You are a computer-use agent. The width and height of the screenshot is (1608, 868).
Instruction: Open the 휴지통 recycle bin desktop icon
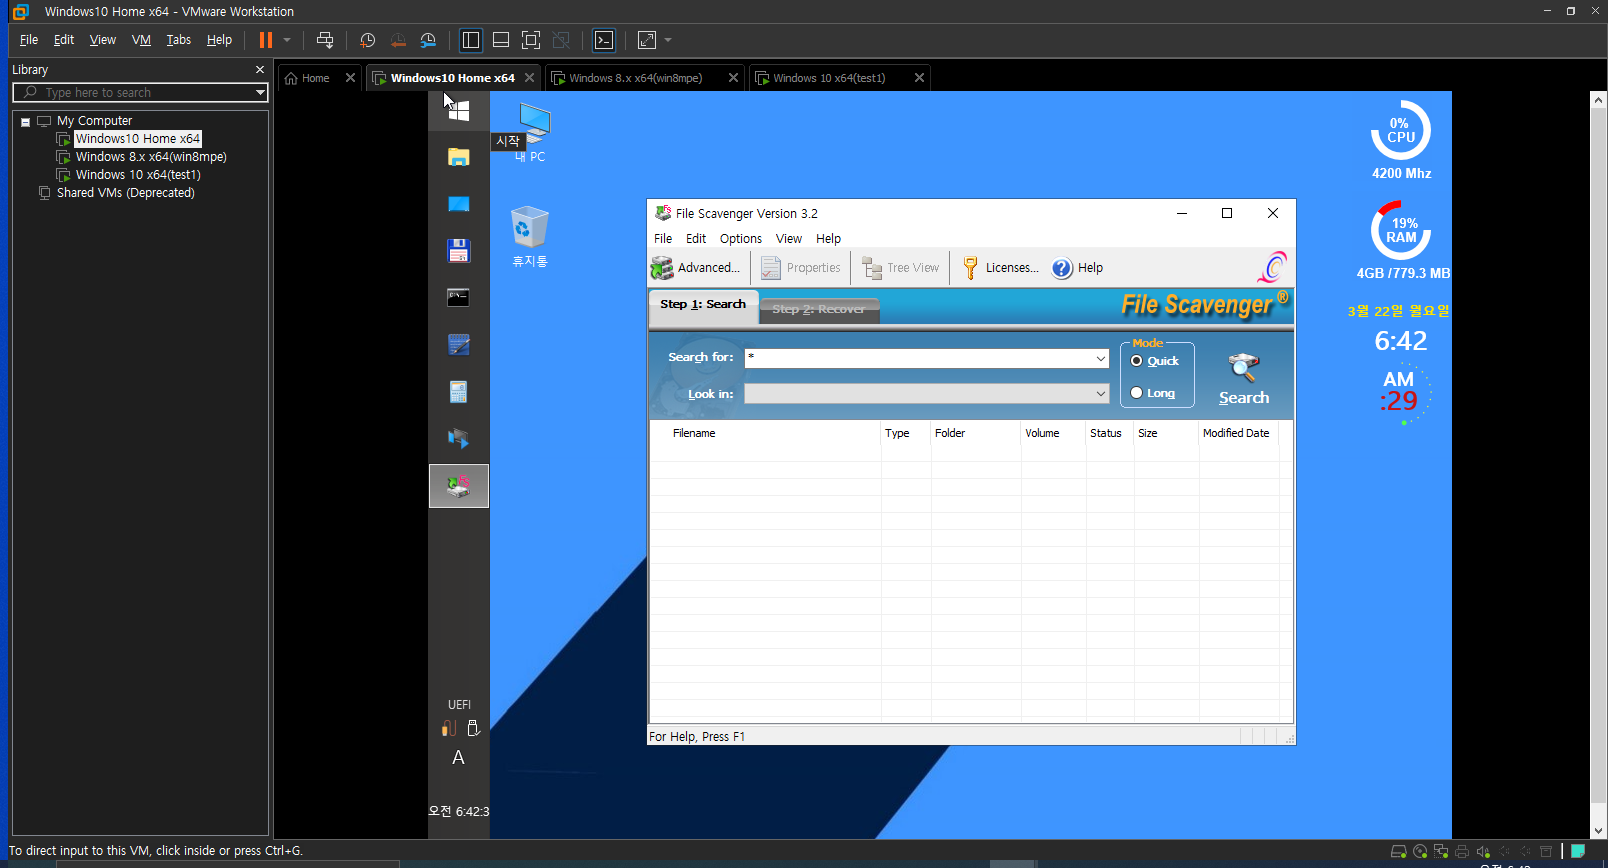click(x=530, y=237)
